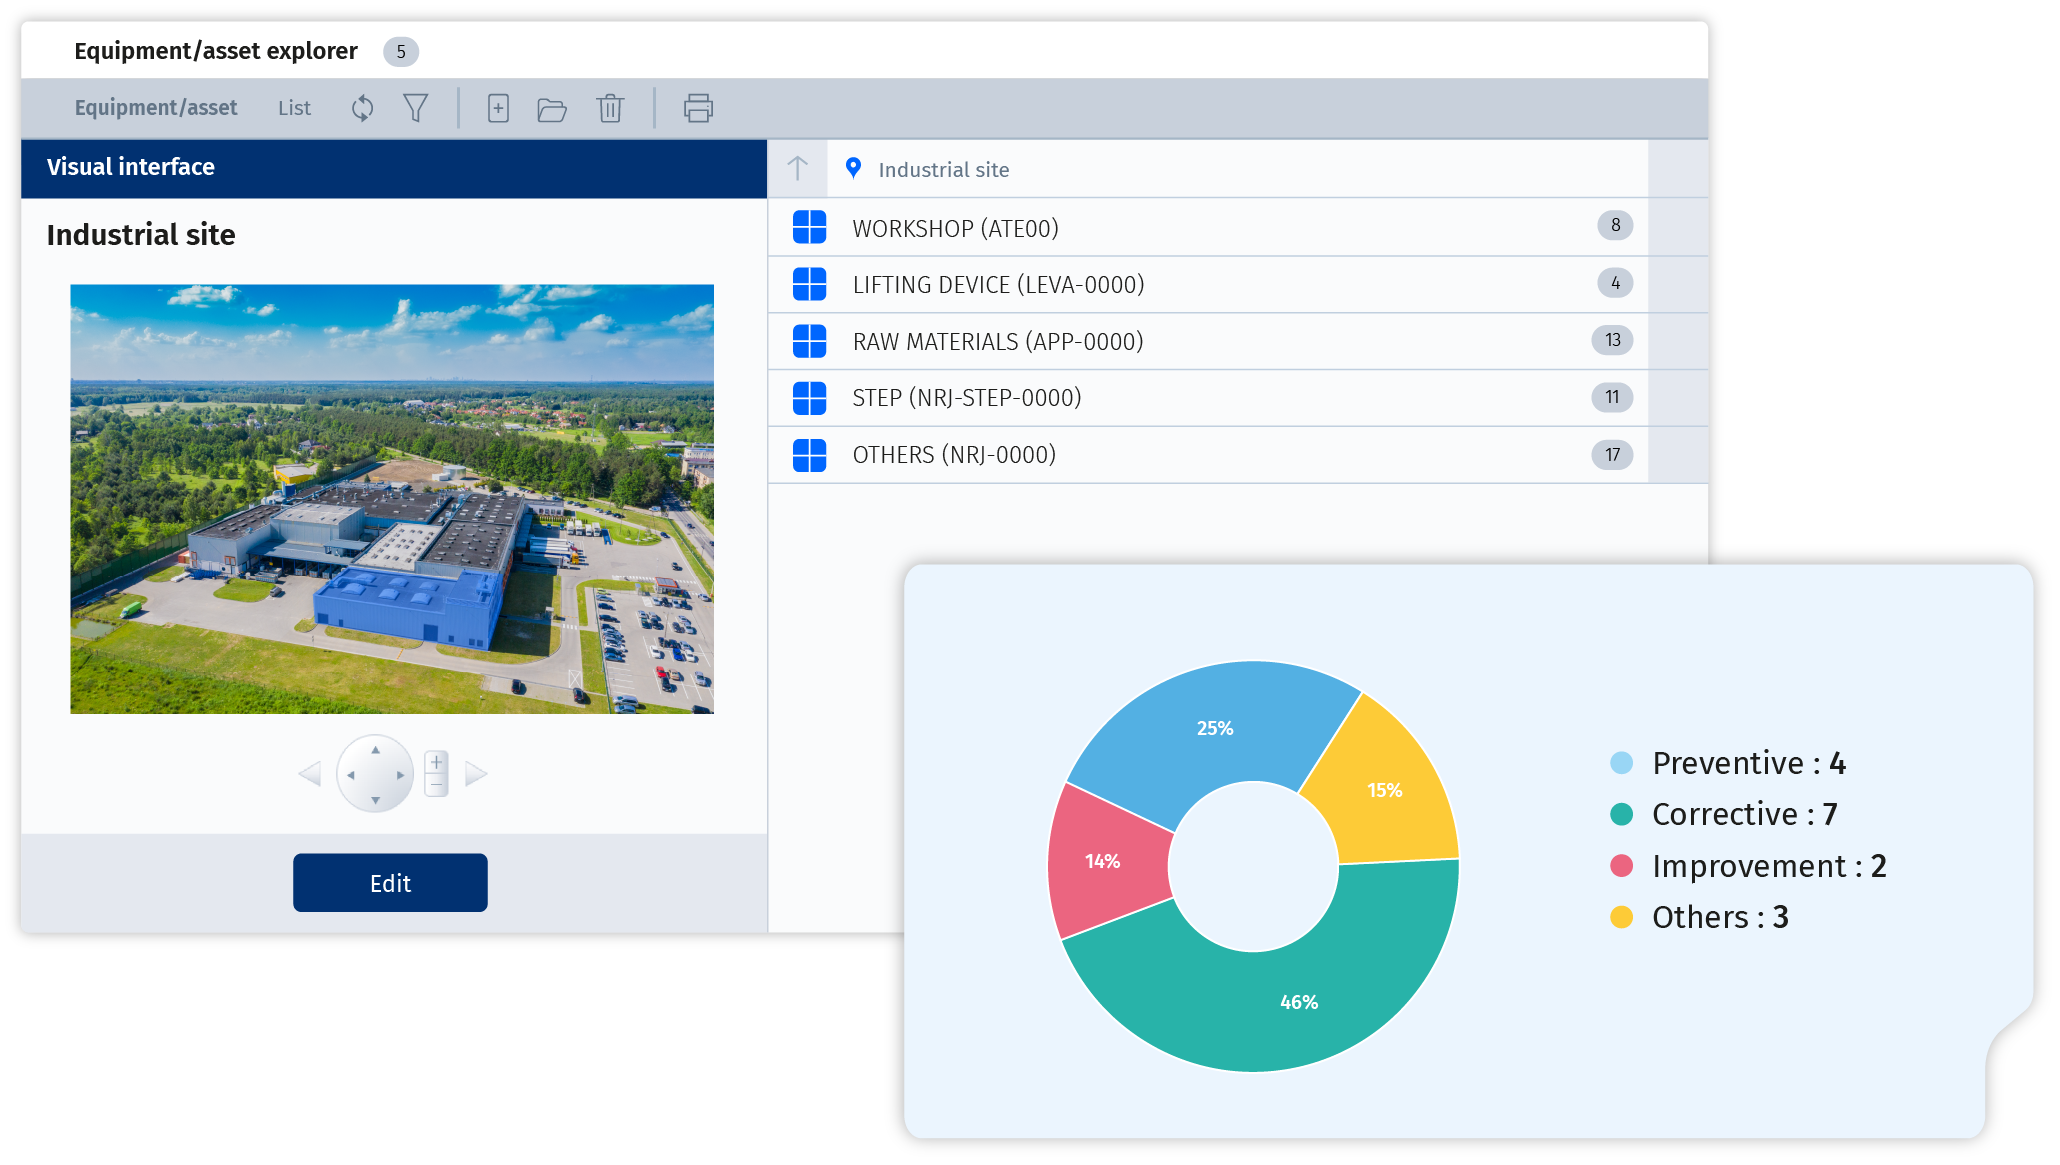Viewport: 2060px width, 1165px height.
Task: Click the zoom plus/minus control
Action: (436, 773)
